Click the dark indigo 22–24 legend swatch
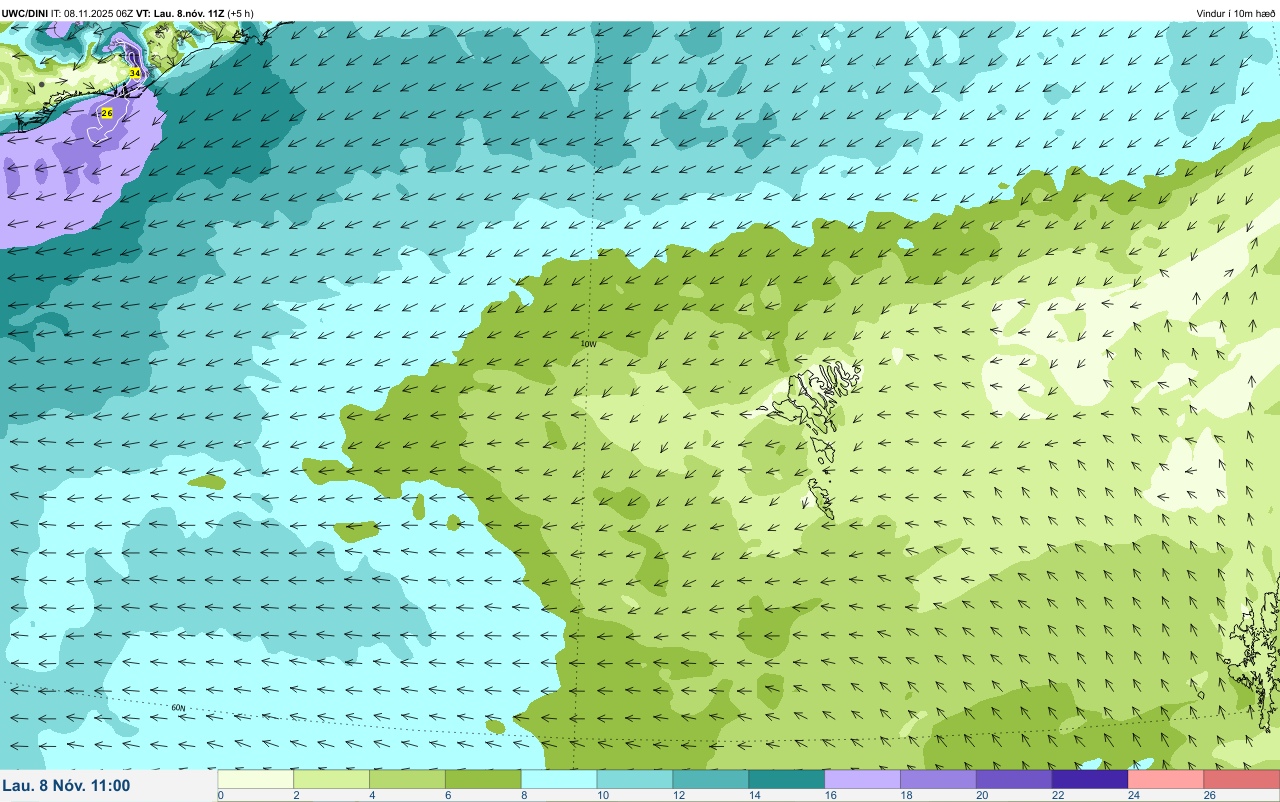Screen dimensions: 1280x802 click(1091, 779)
